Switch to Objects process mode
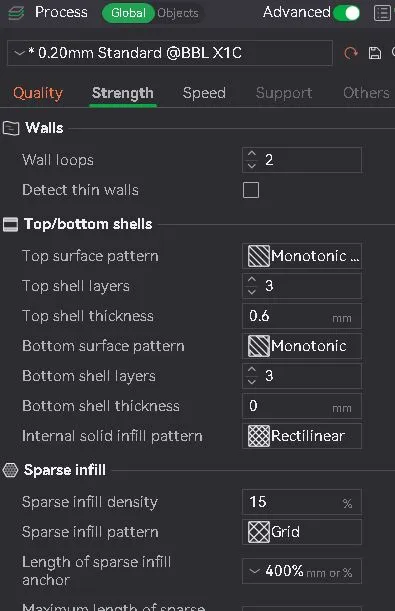Viewport: 395px width, 611px height. (178, 13)
